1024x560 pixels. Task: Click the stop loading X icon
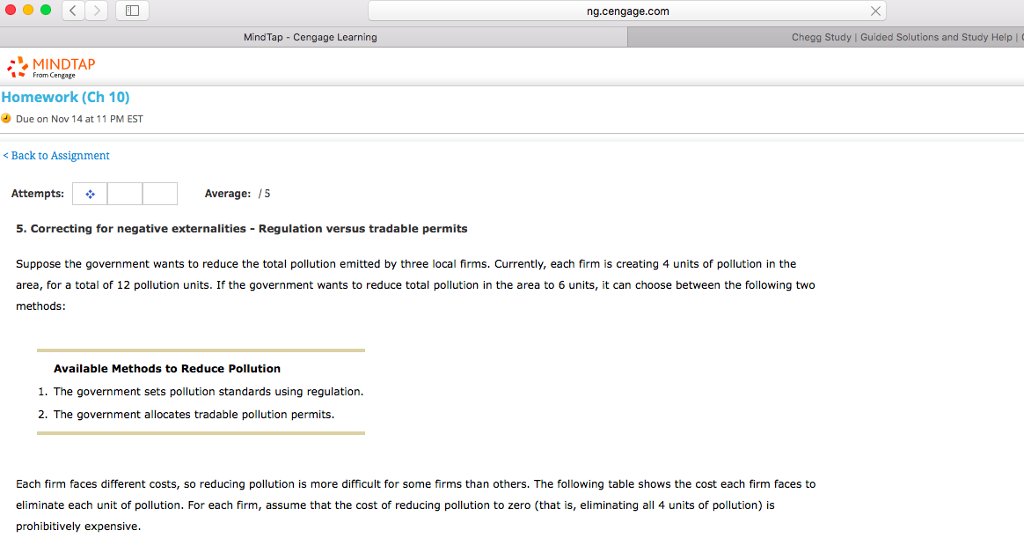[876, 11]
